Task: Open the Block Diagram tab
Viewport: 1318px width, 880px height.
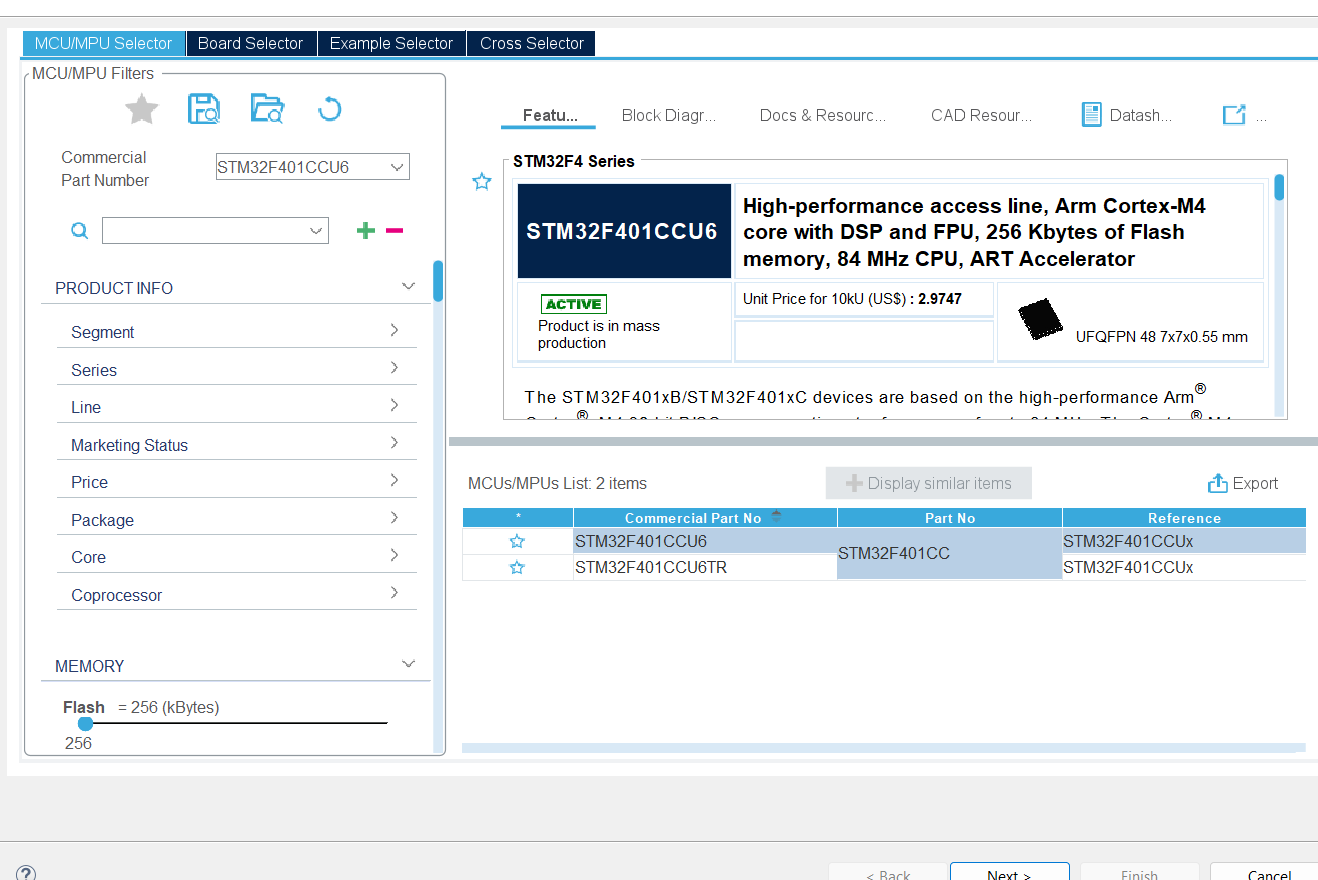Action: point(668,115)
